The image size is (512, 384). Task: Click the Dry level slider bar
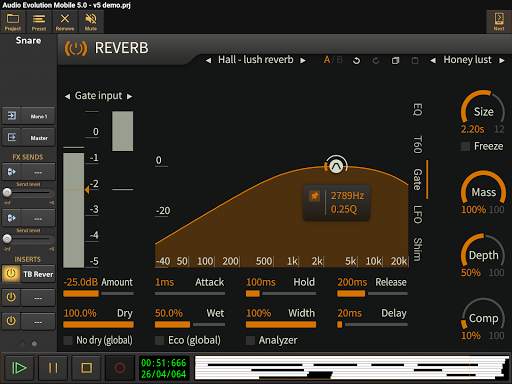pos(98,324)
